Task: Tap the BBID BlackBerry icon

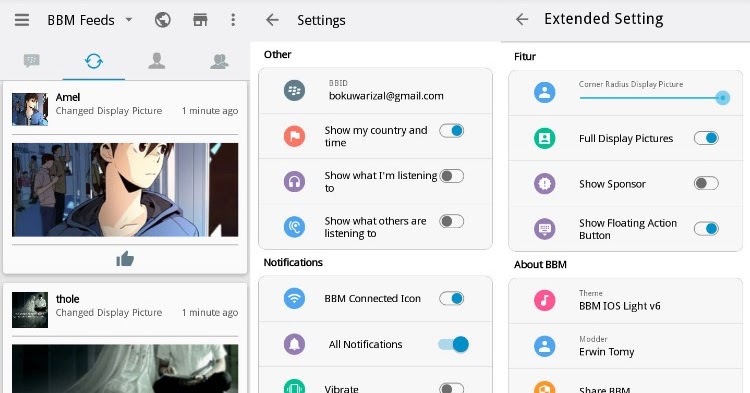Action: coord(294,90)
